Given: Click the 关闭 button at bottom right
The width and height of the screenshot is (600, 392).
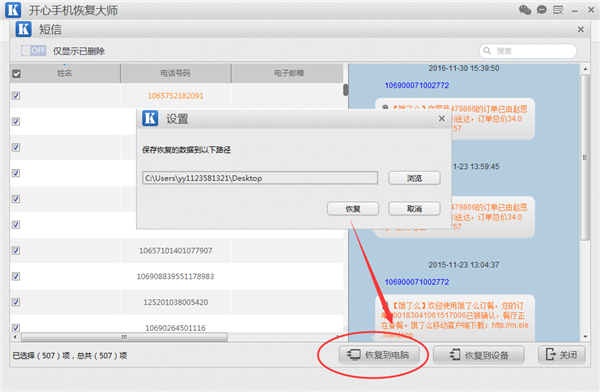Looking at the screenshot, I should point(561,355).
